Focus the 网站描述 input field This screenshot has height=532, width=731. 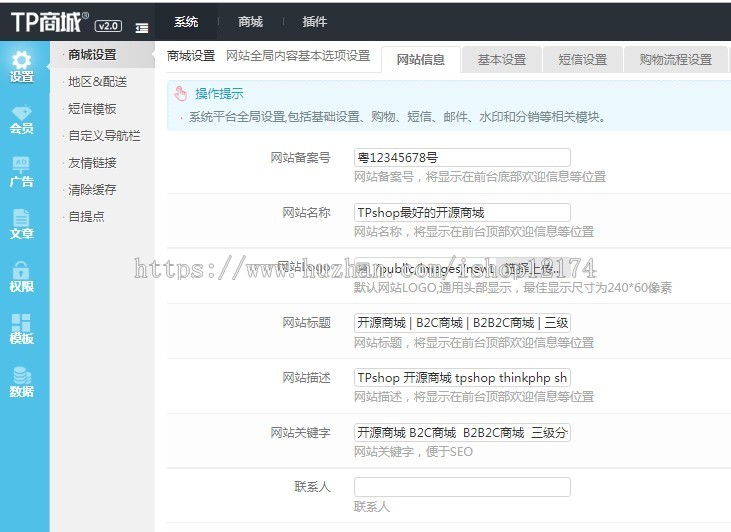462,378
